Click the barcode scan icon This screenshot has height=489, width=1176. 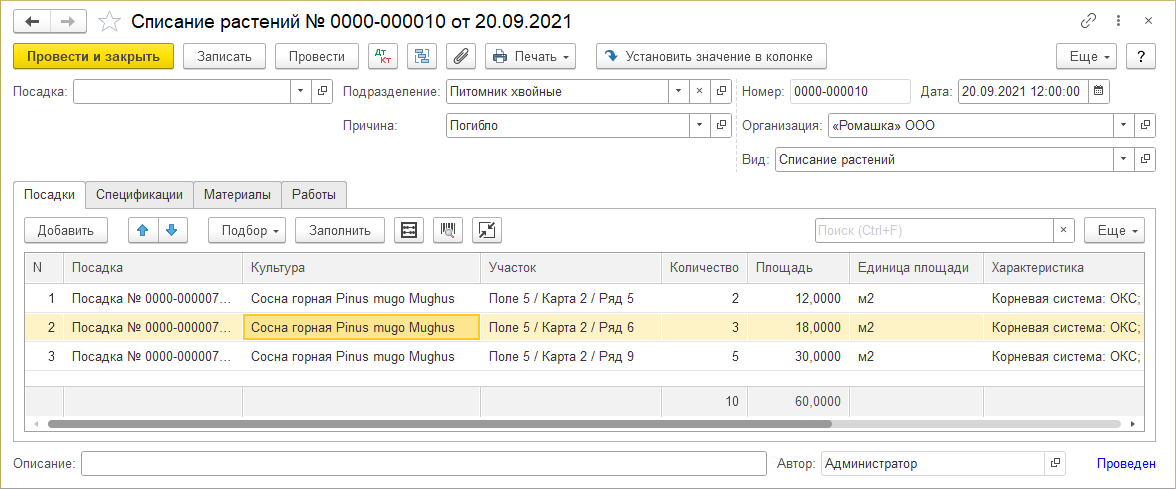pos(448,230)
